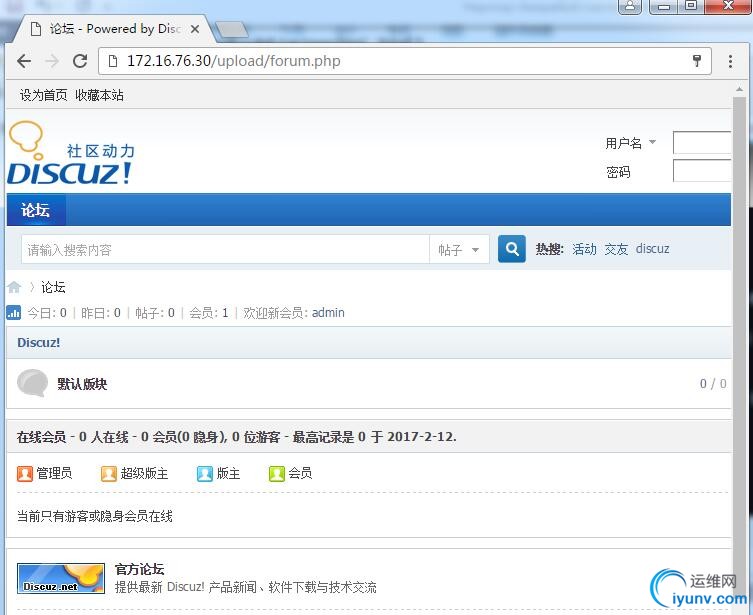Click the blue search magnifier button

(x=511, y=249)
